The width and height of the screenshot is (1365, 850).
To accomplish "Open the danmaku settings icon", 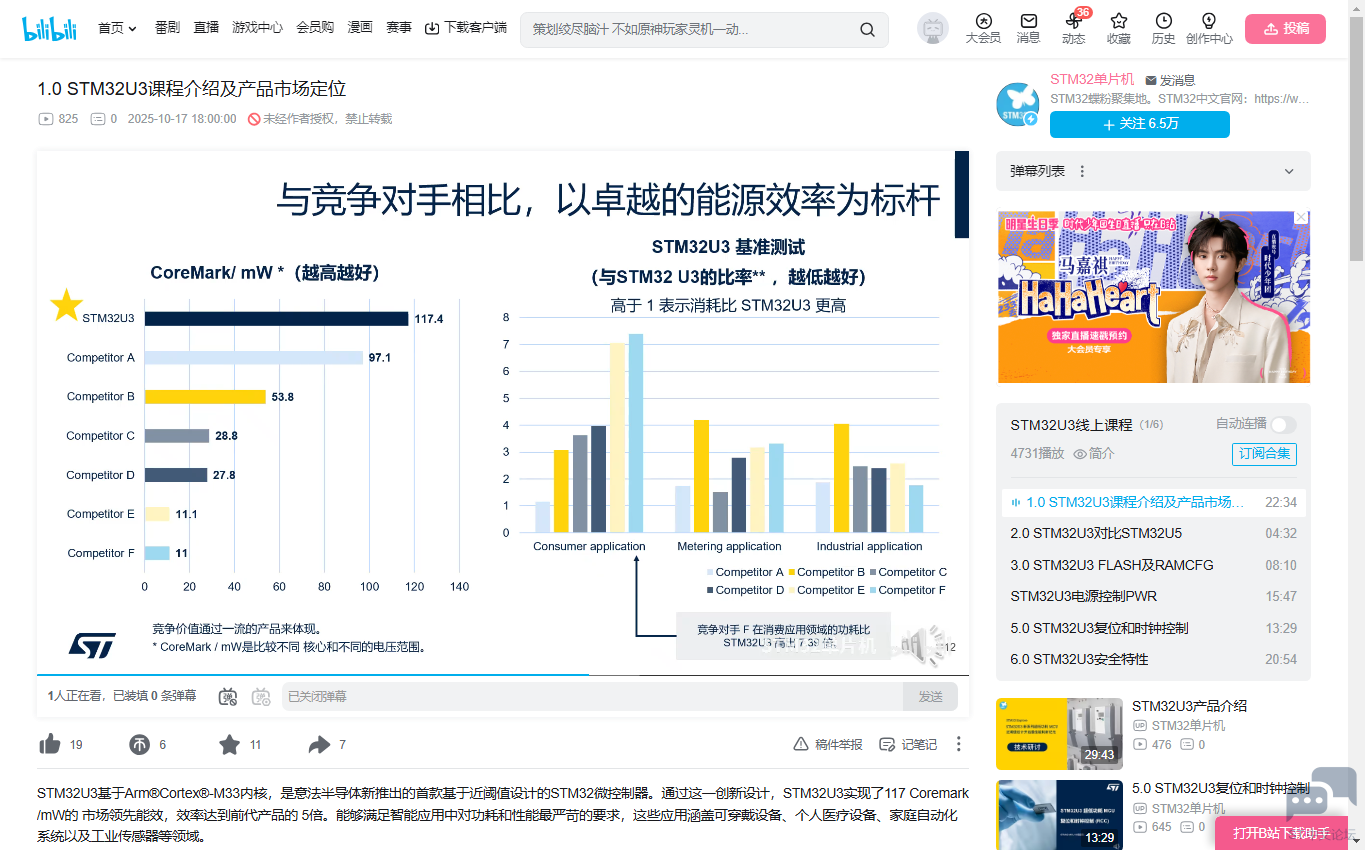I will (261, 696).
